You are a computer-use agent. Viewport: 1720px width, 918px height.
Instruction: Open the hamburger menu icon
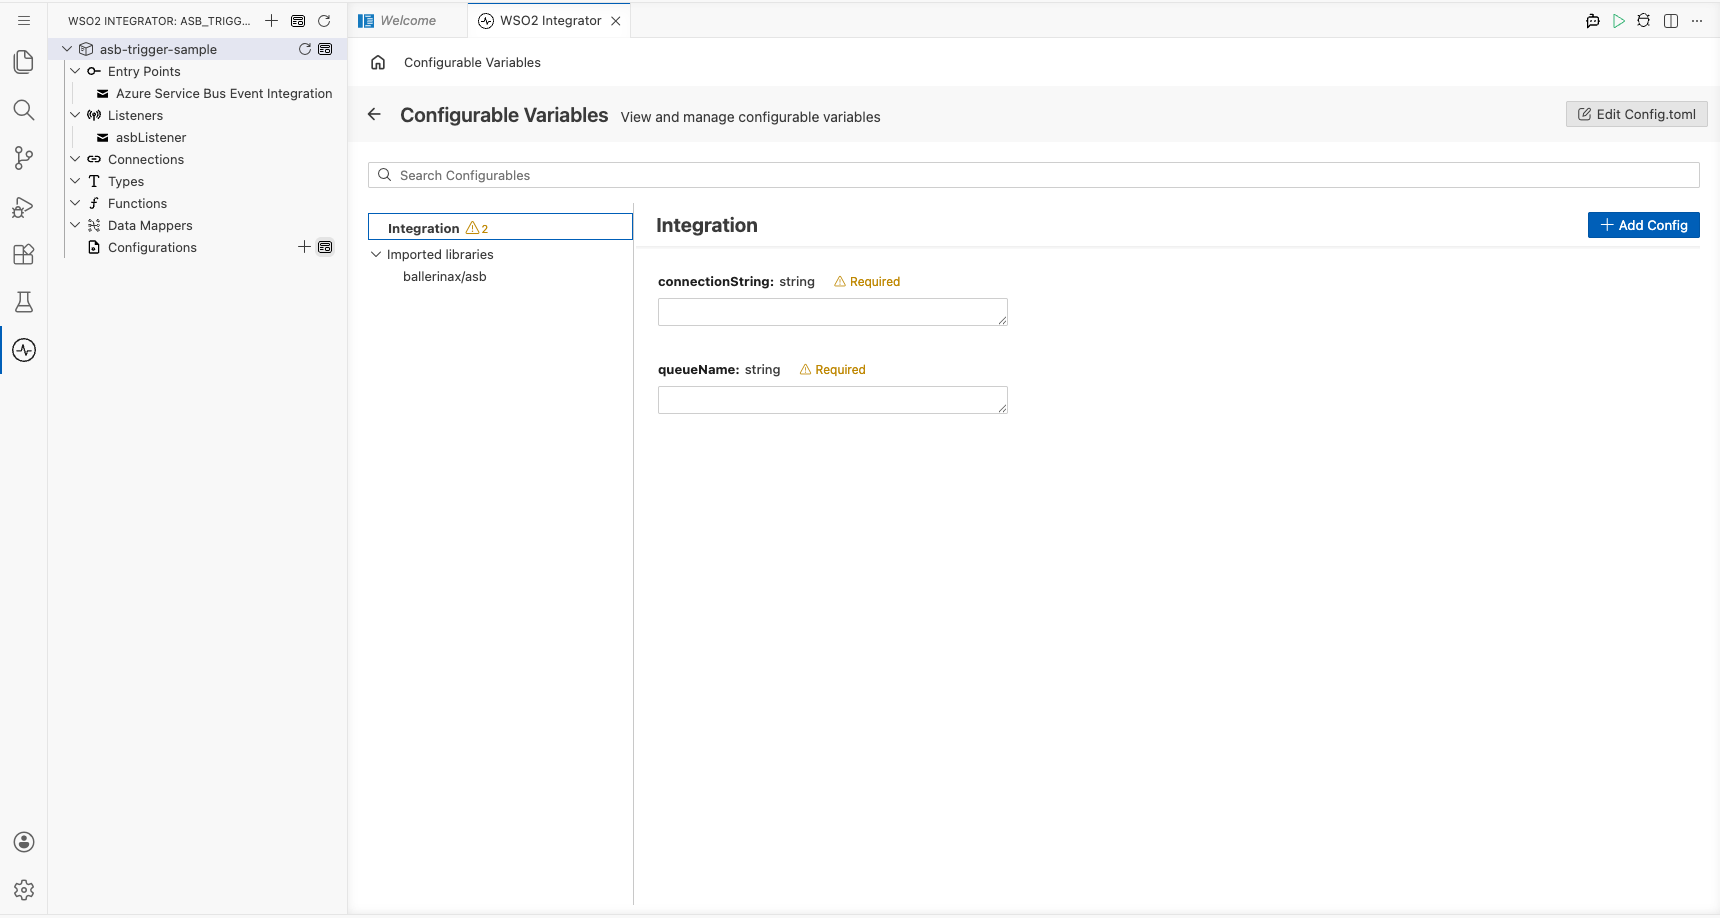pos(24,20)
